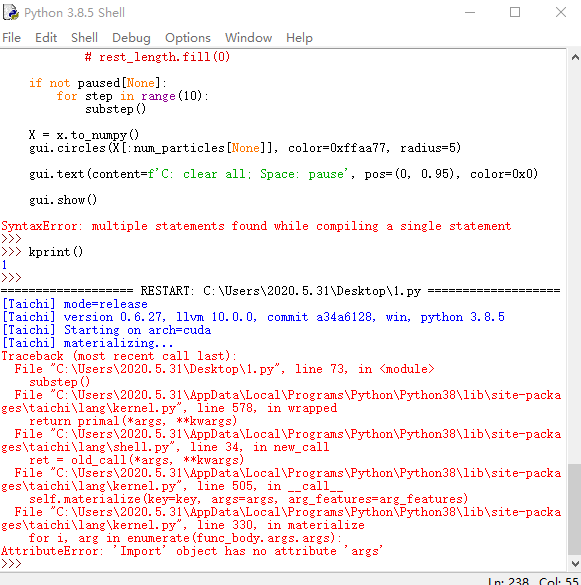Open the Help menu
Screen dimensions: 581x585
[x=299, y=38]
